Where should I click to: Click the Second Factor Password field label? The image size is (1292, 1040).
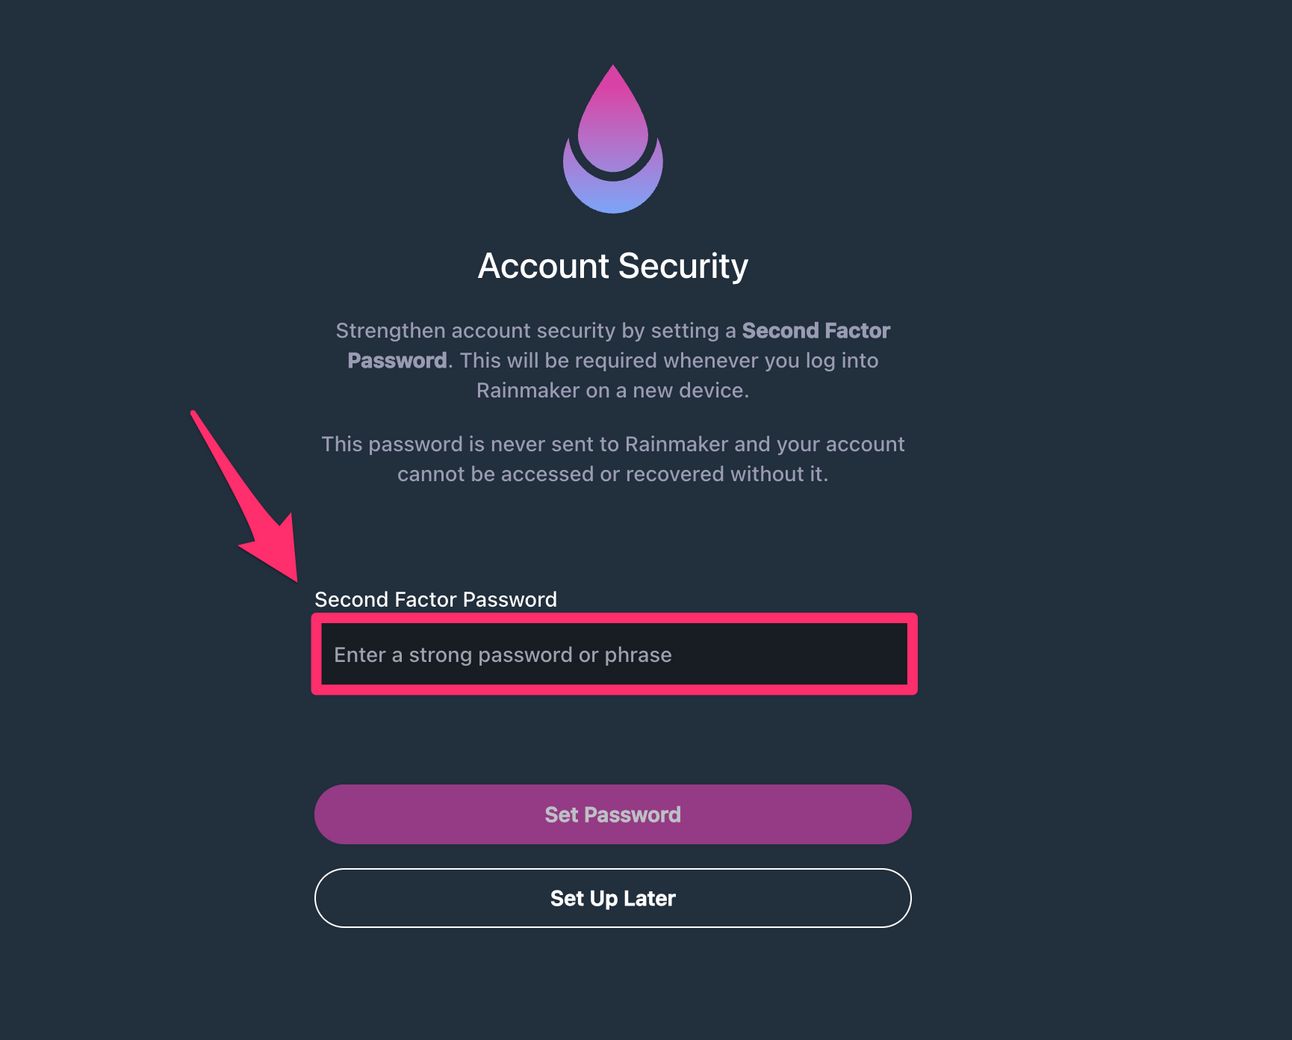coord(435,599)
